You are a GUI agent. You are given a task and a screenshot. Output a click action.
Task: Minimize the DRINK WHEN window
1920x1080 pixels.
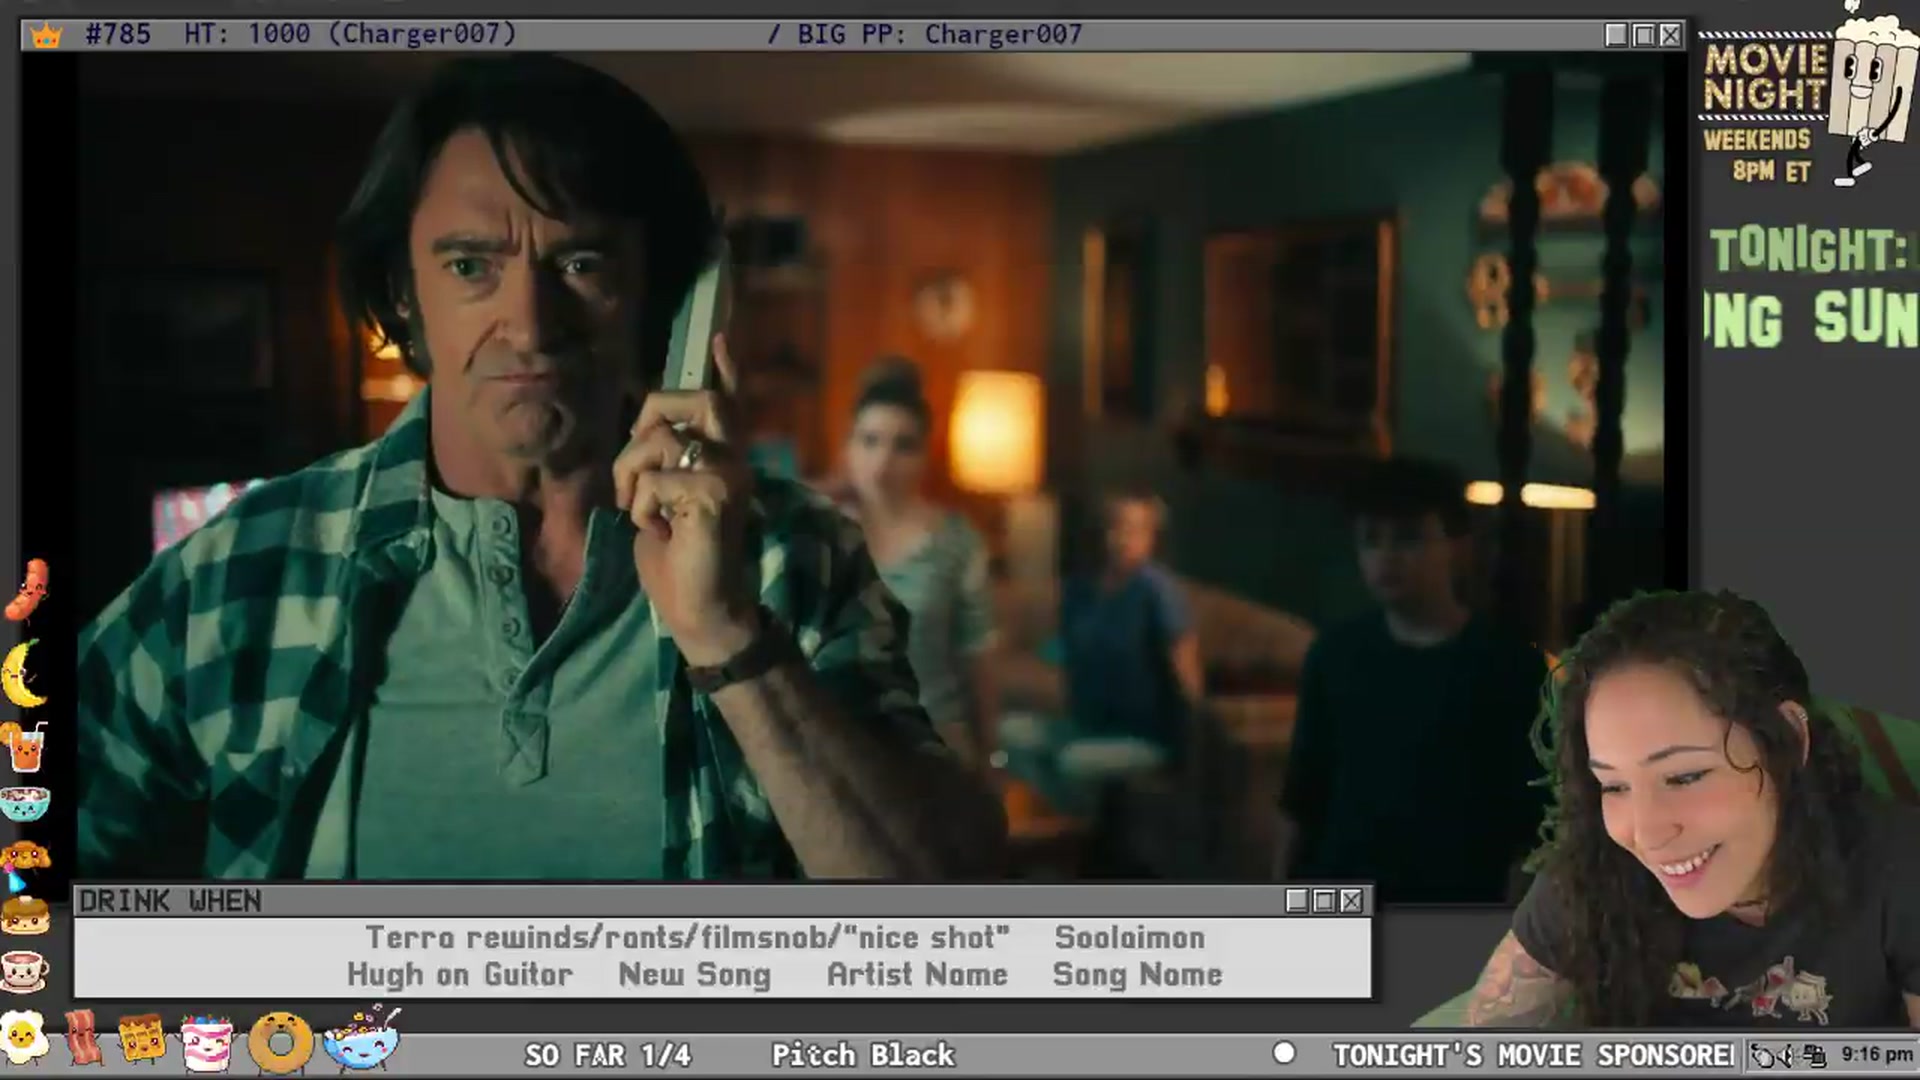click(x=1297, y=901)
